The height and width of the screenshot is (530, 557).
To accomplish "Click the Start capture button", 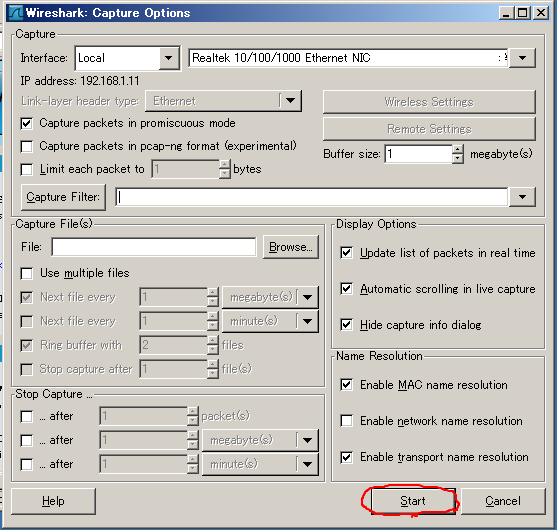I will pos(413,501).
